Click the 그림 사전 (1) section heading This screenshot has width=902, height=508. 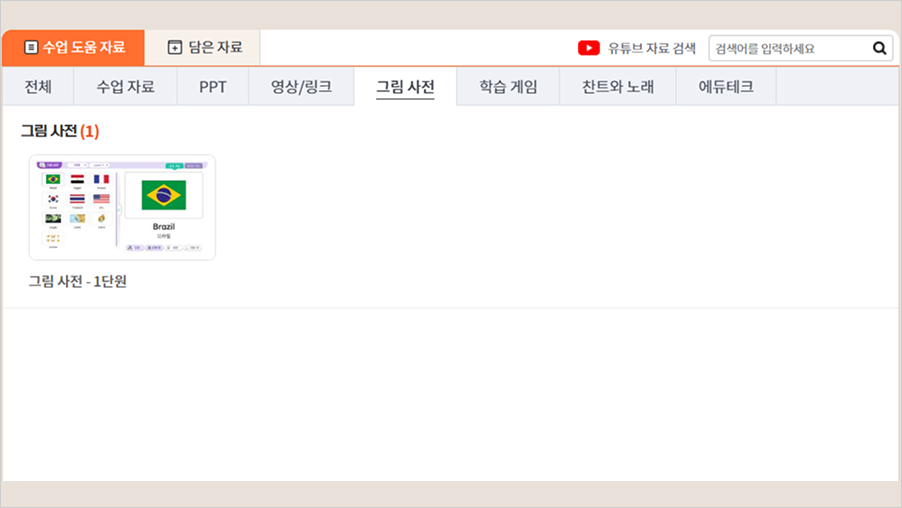click(x=60, y=131)
